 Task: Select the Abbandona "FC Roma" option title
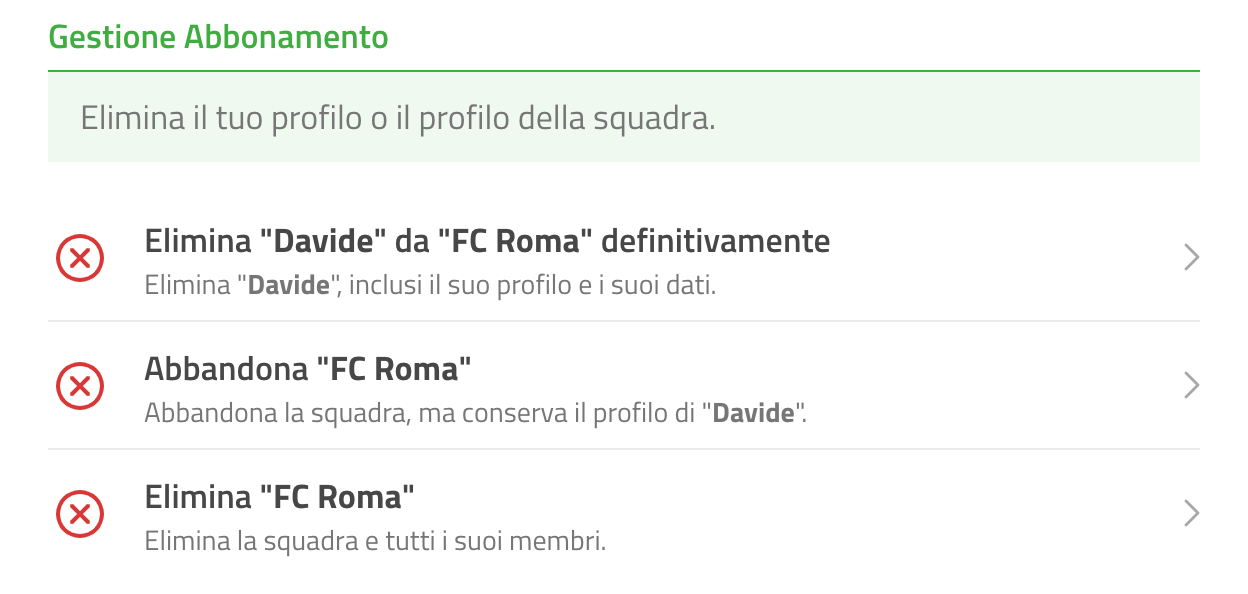coord(308,369)
